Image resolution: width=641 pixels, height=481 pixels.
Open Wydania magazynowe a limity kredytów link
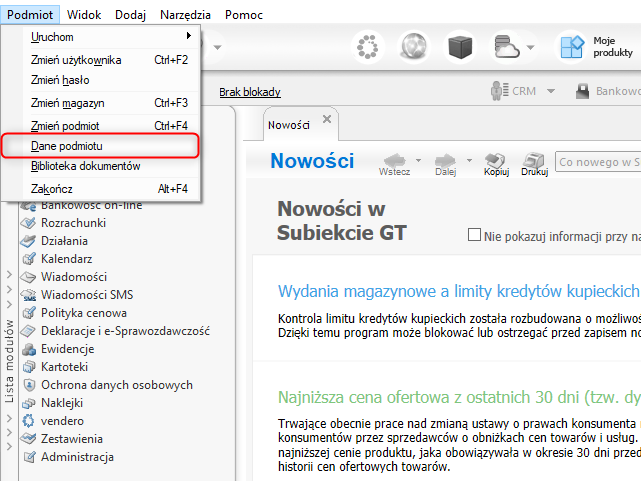[459, 291]
